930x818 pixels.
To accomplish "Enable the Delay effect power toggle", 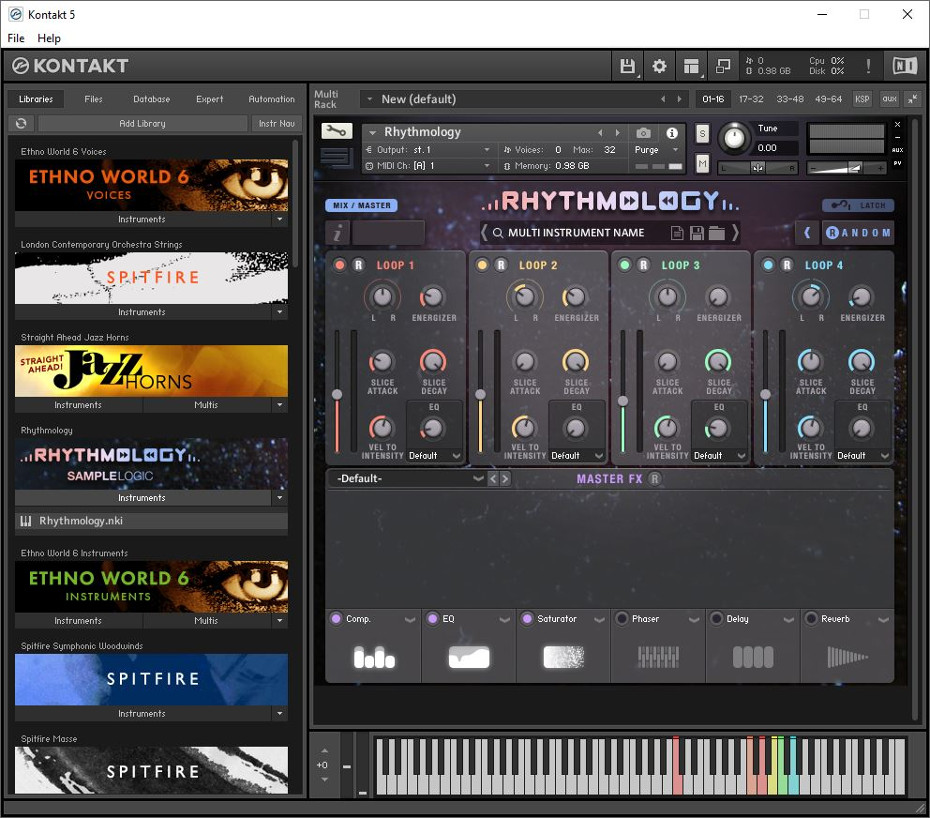I will (716, 619).
